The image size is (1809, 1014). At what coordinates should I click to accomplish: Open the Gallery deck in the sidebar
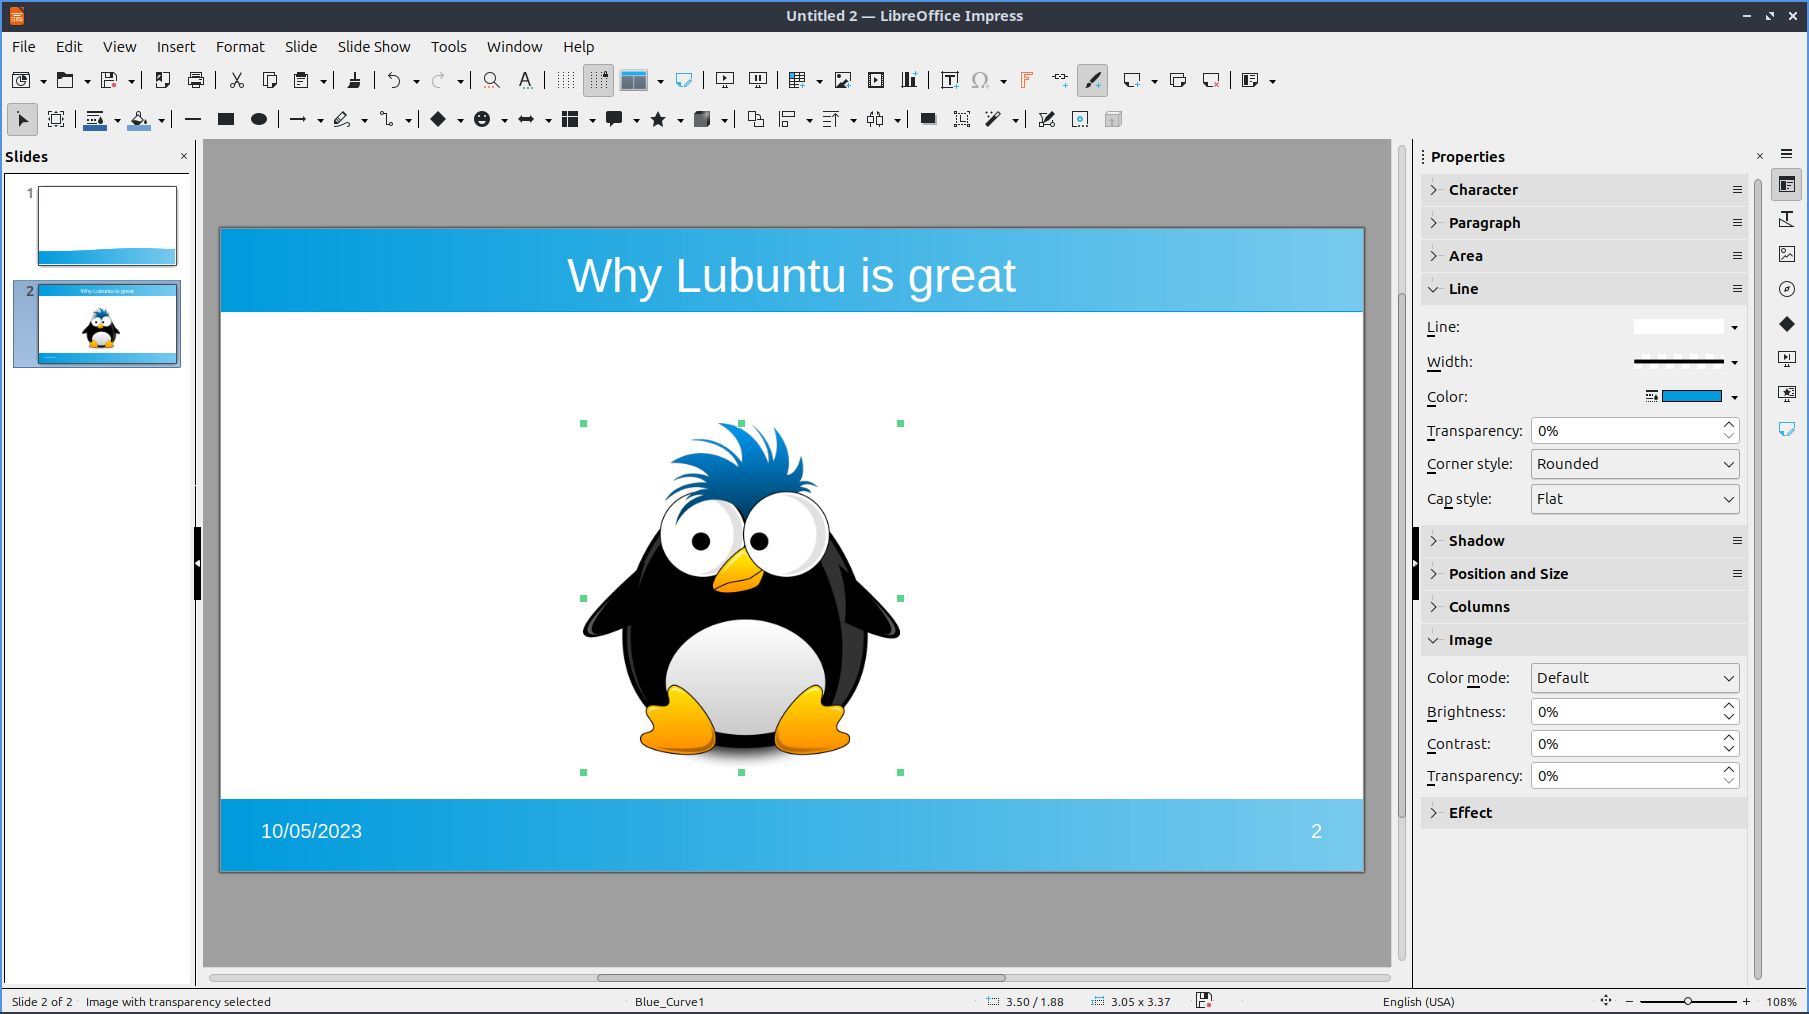pos(1787,254)
